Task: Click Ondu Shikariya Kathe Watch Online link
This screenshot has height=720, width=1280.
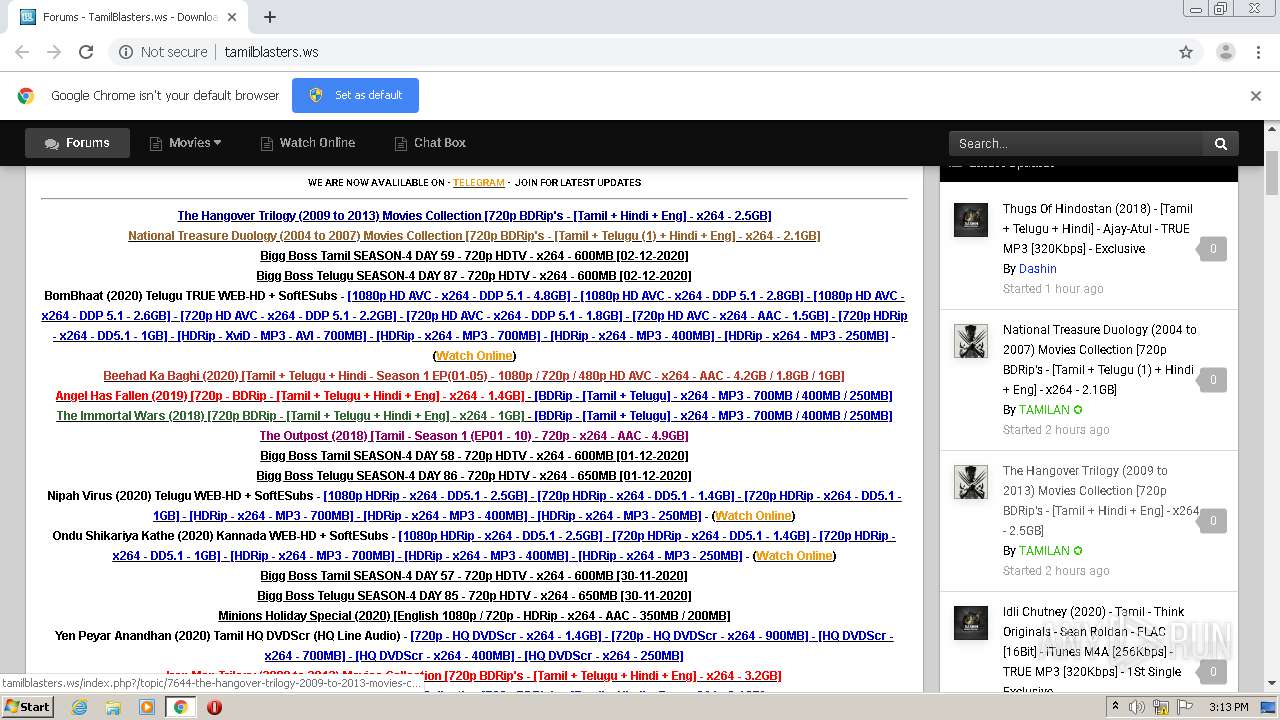Action: pyautogui.click(x=794, y=556)
